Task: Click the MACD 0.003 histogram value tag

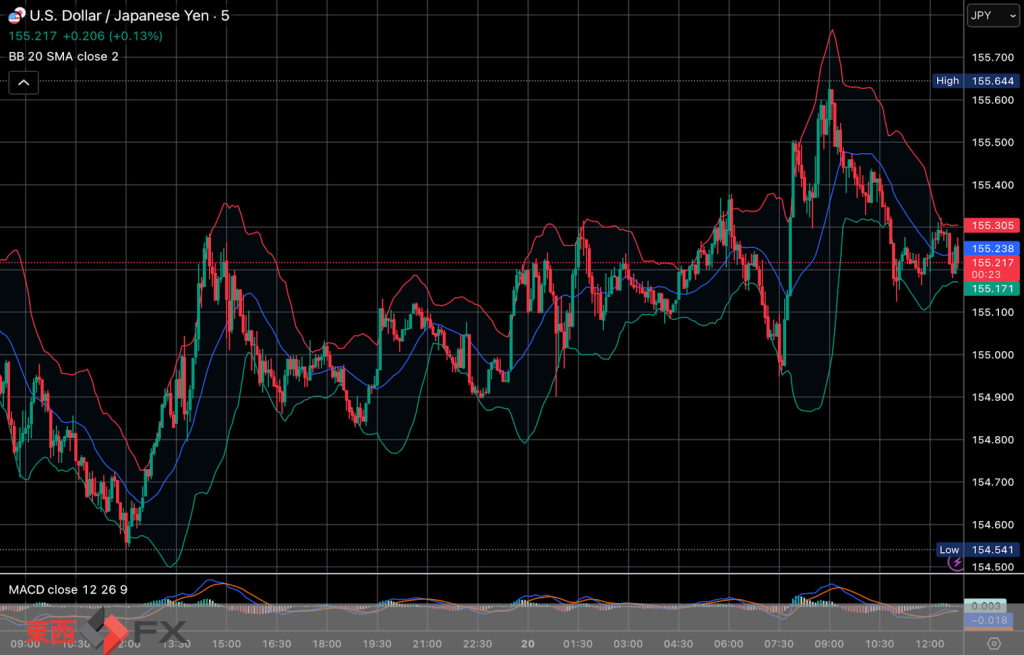Action: pyautogui.click(x=989, y=606)
